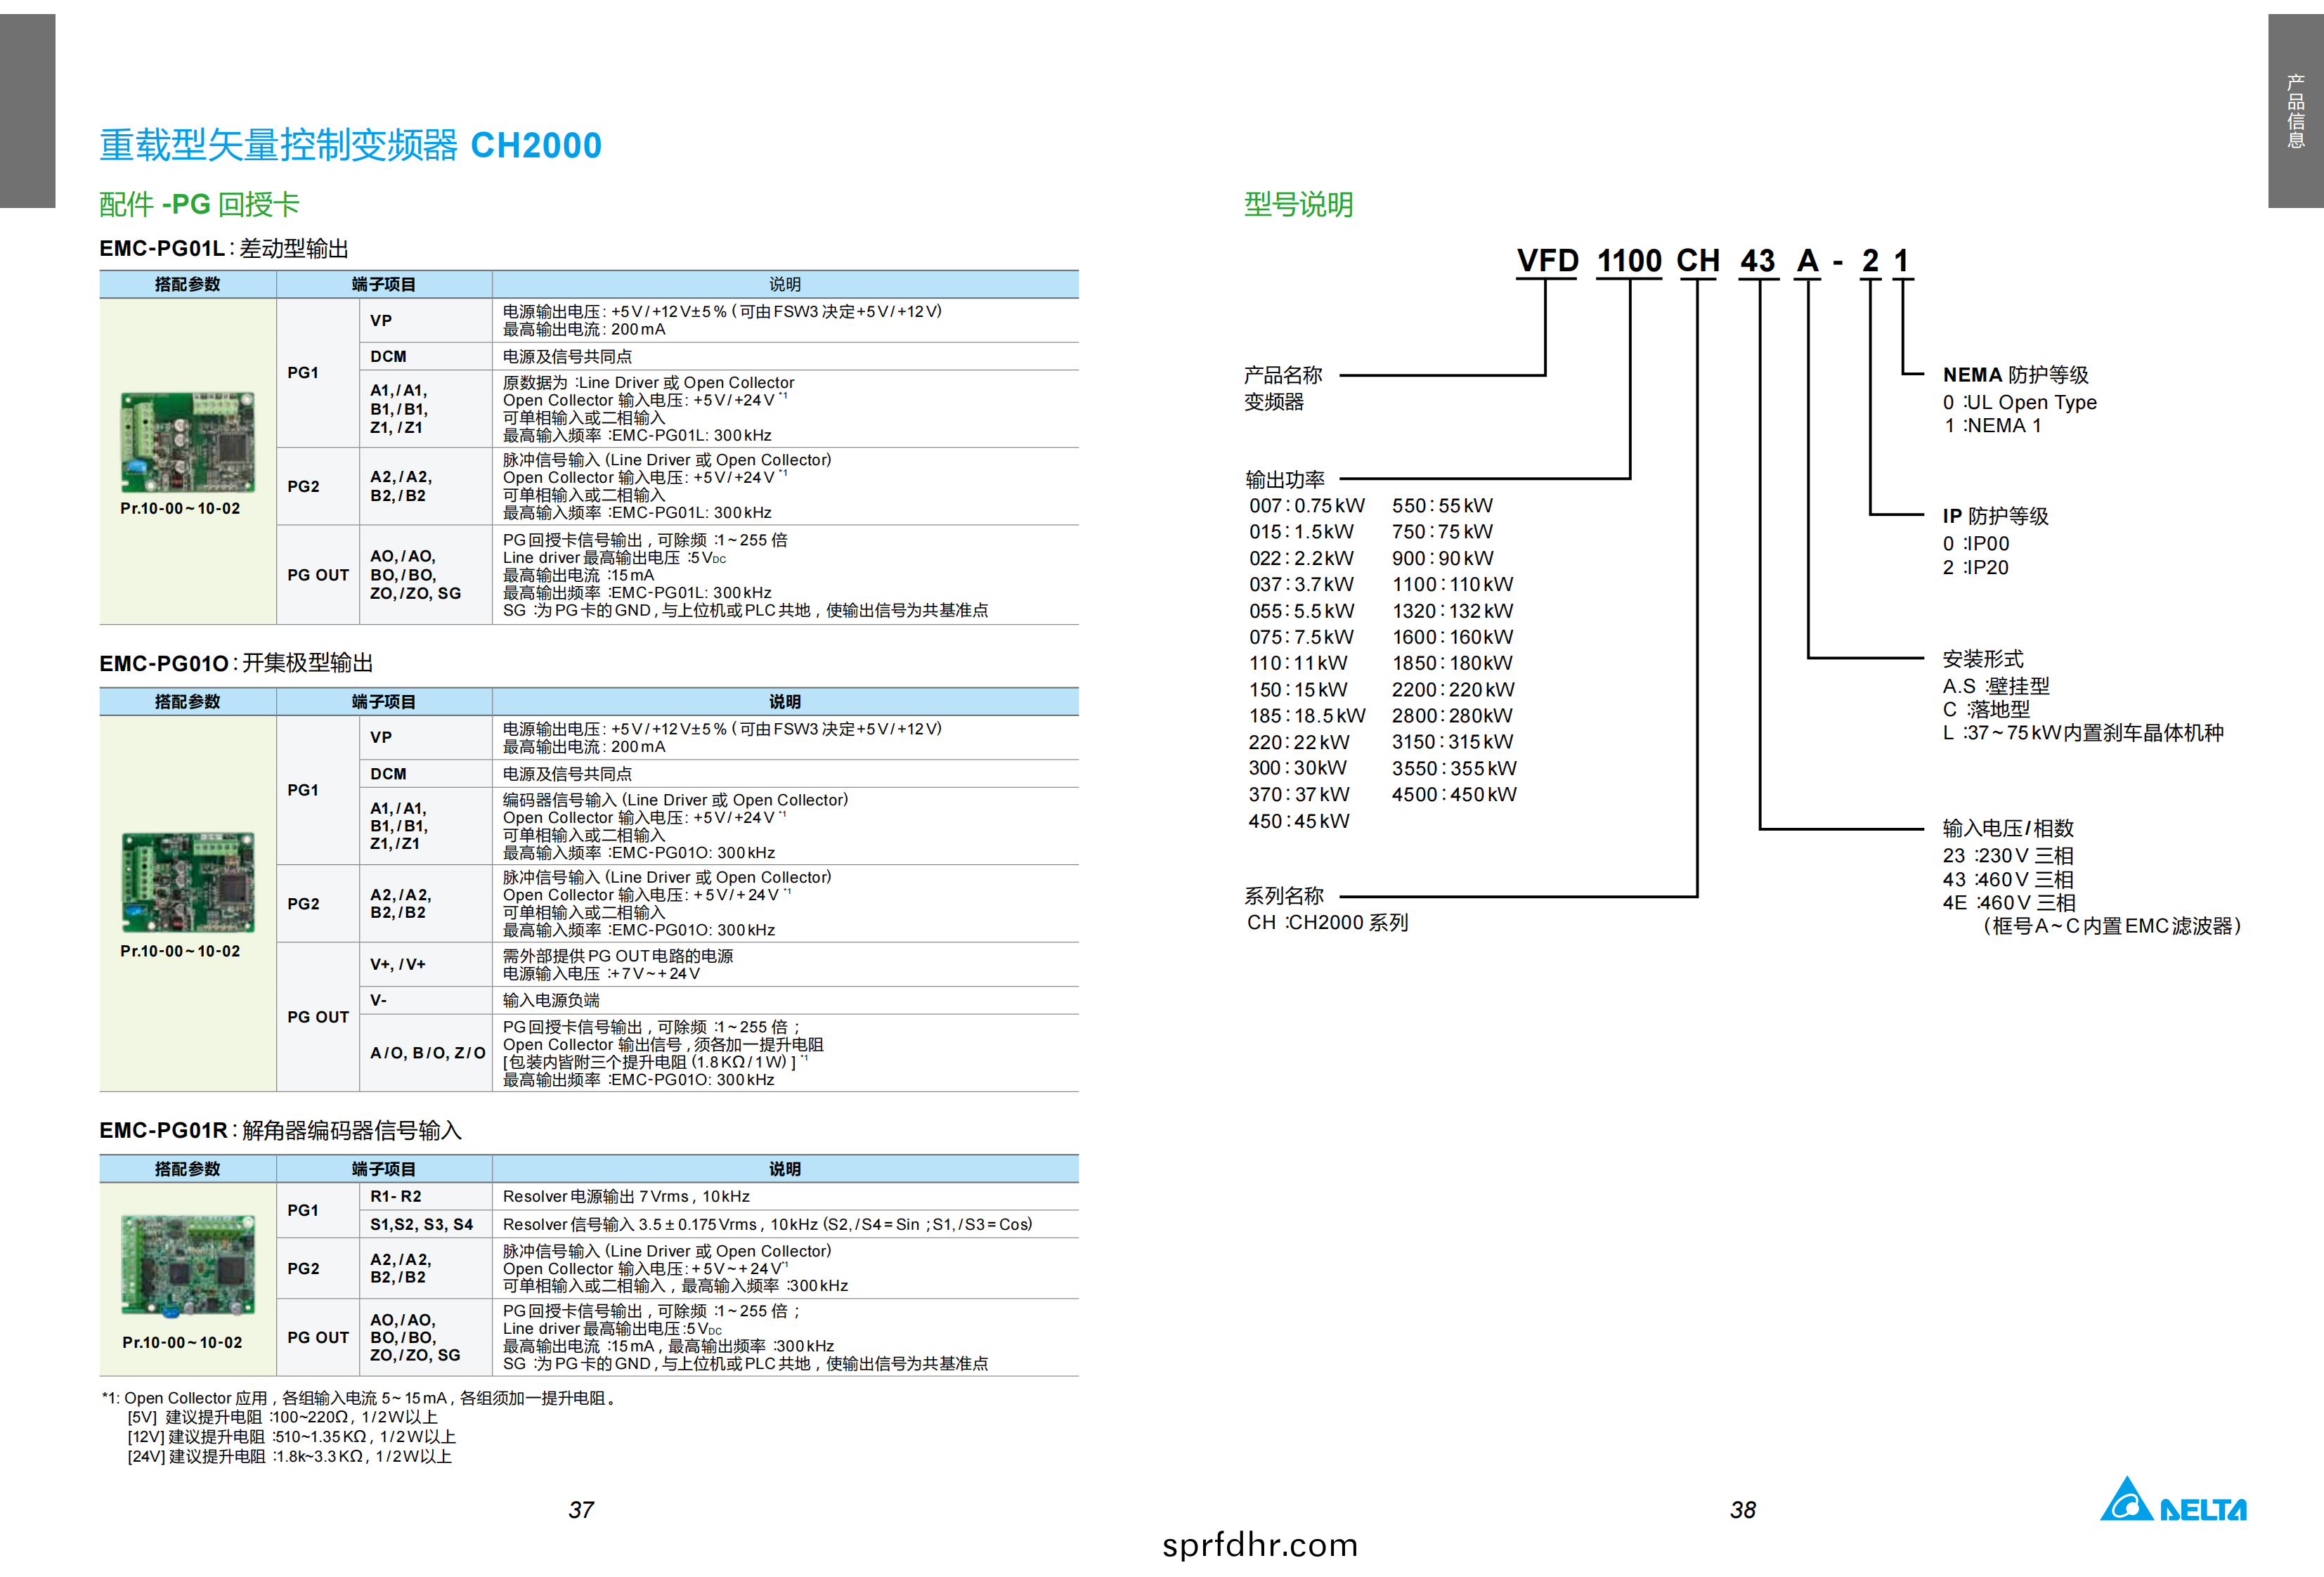
Task: Click the power entry 185 : 18.5kW
Action: click(x=1307, y=716)
